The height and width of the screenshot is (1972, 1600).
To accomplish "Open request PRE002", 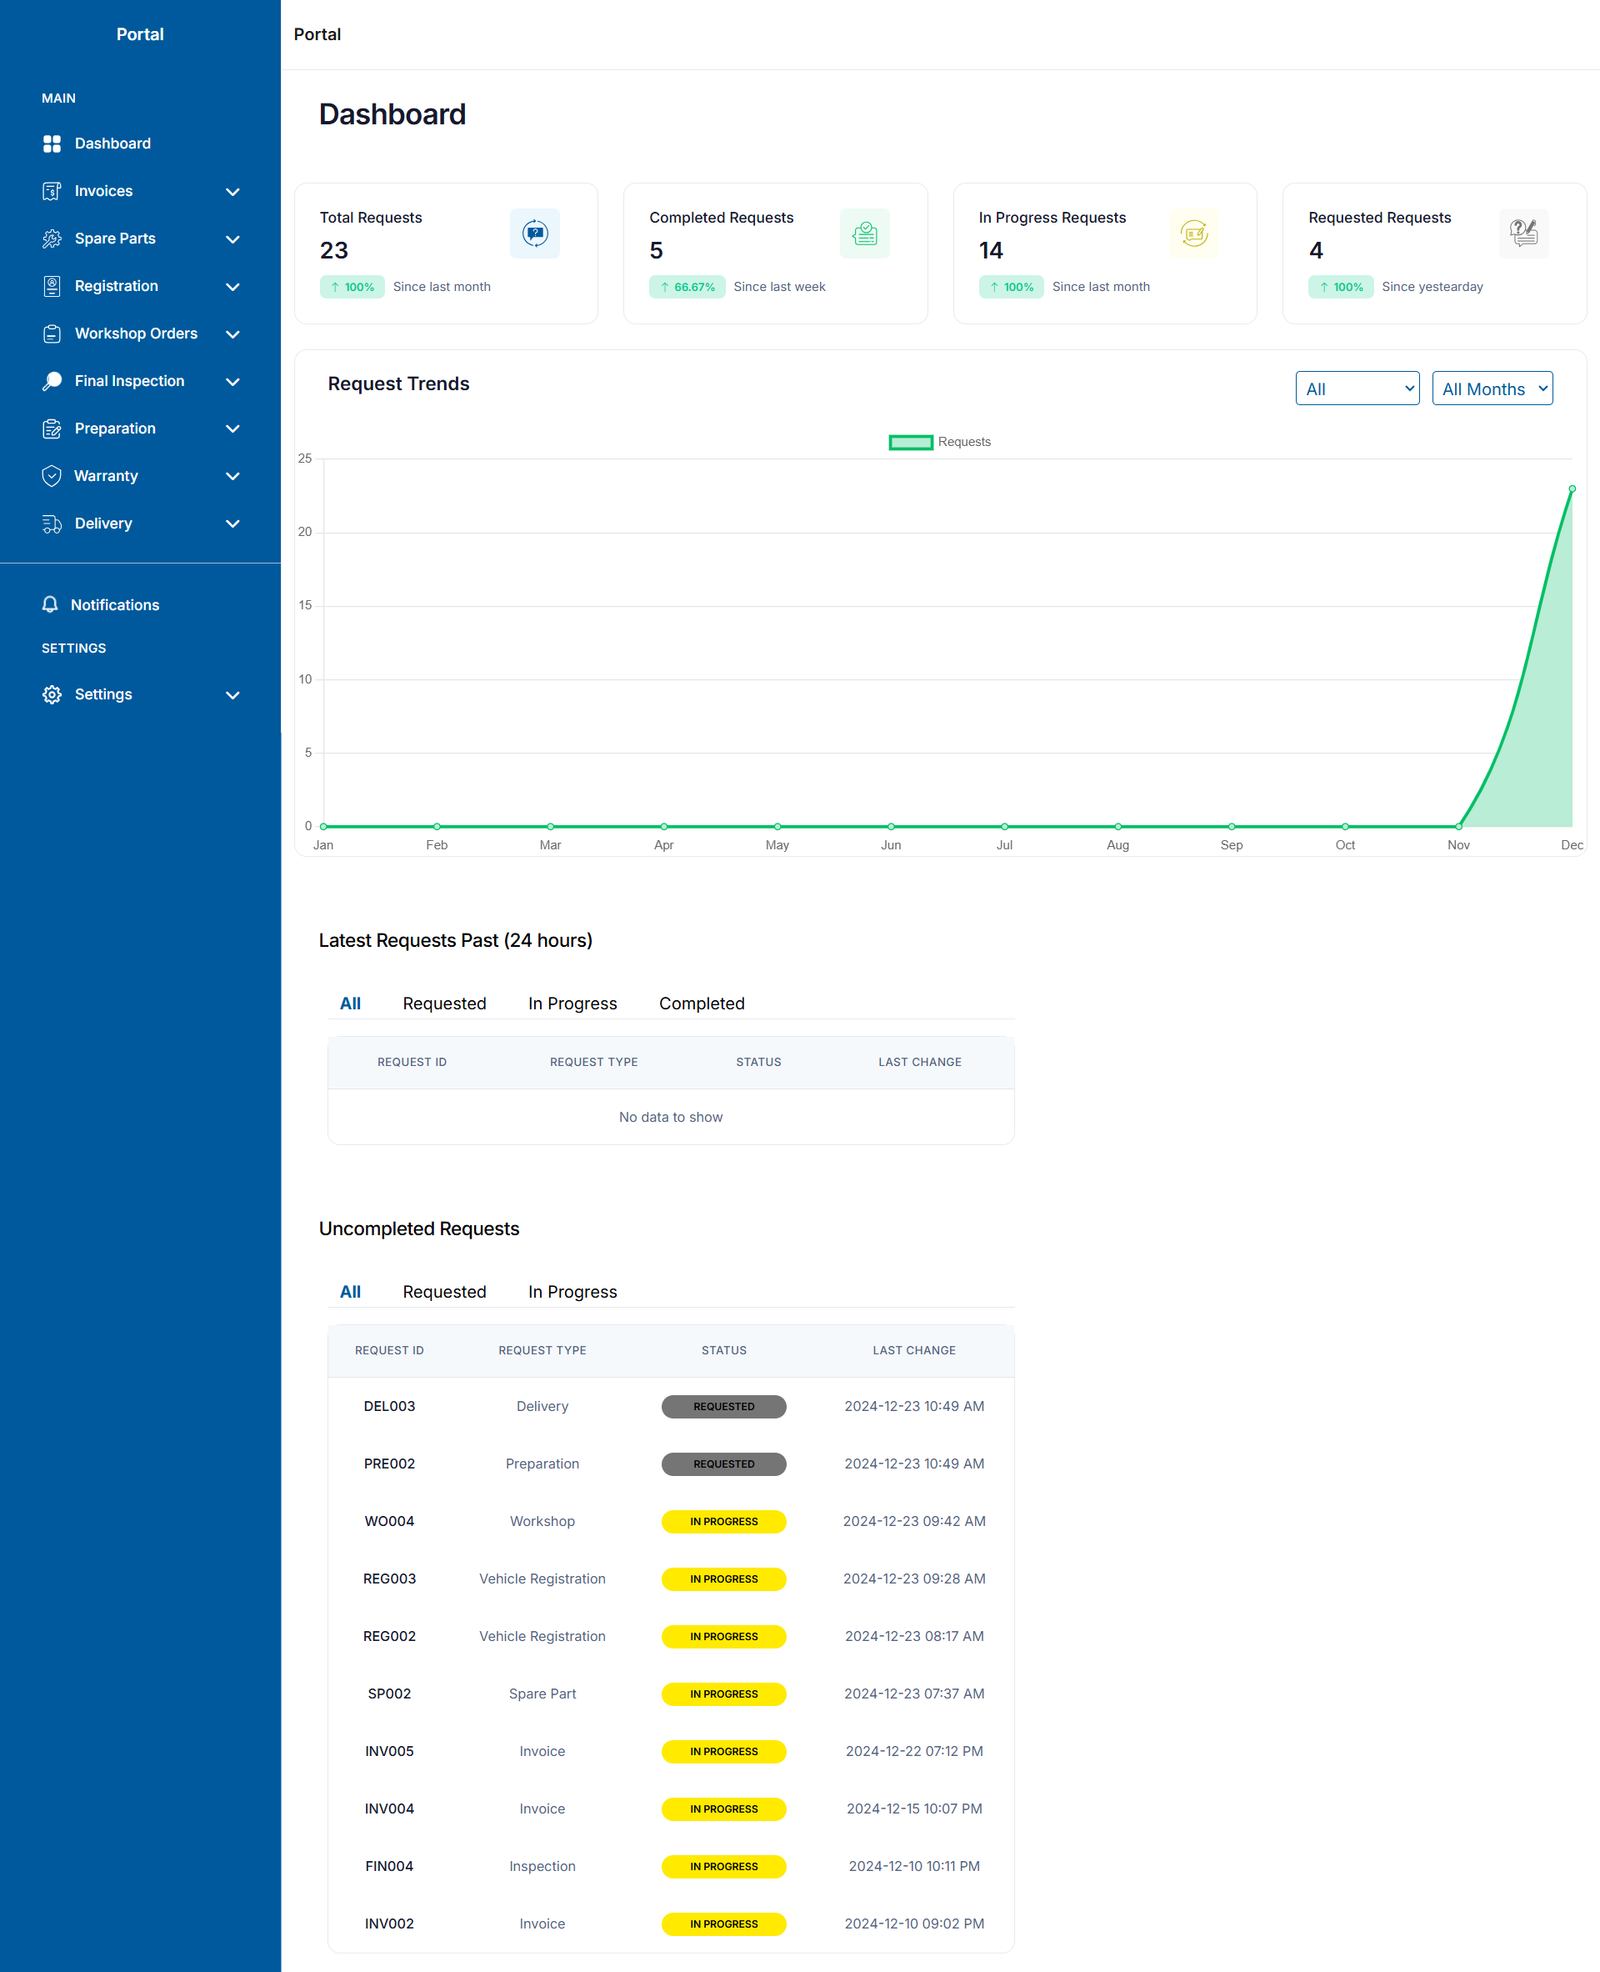I will [x=389, y=1464].
